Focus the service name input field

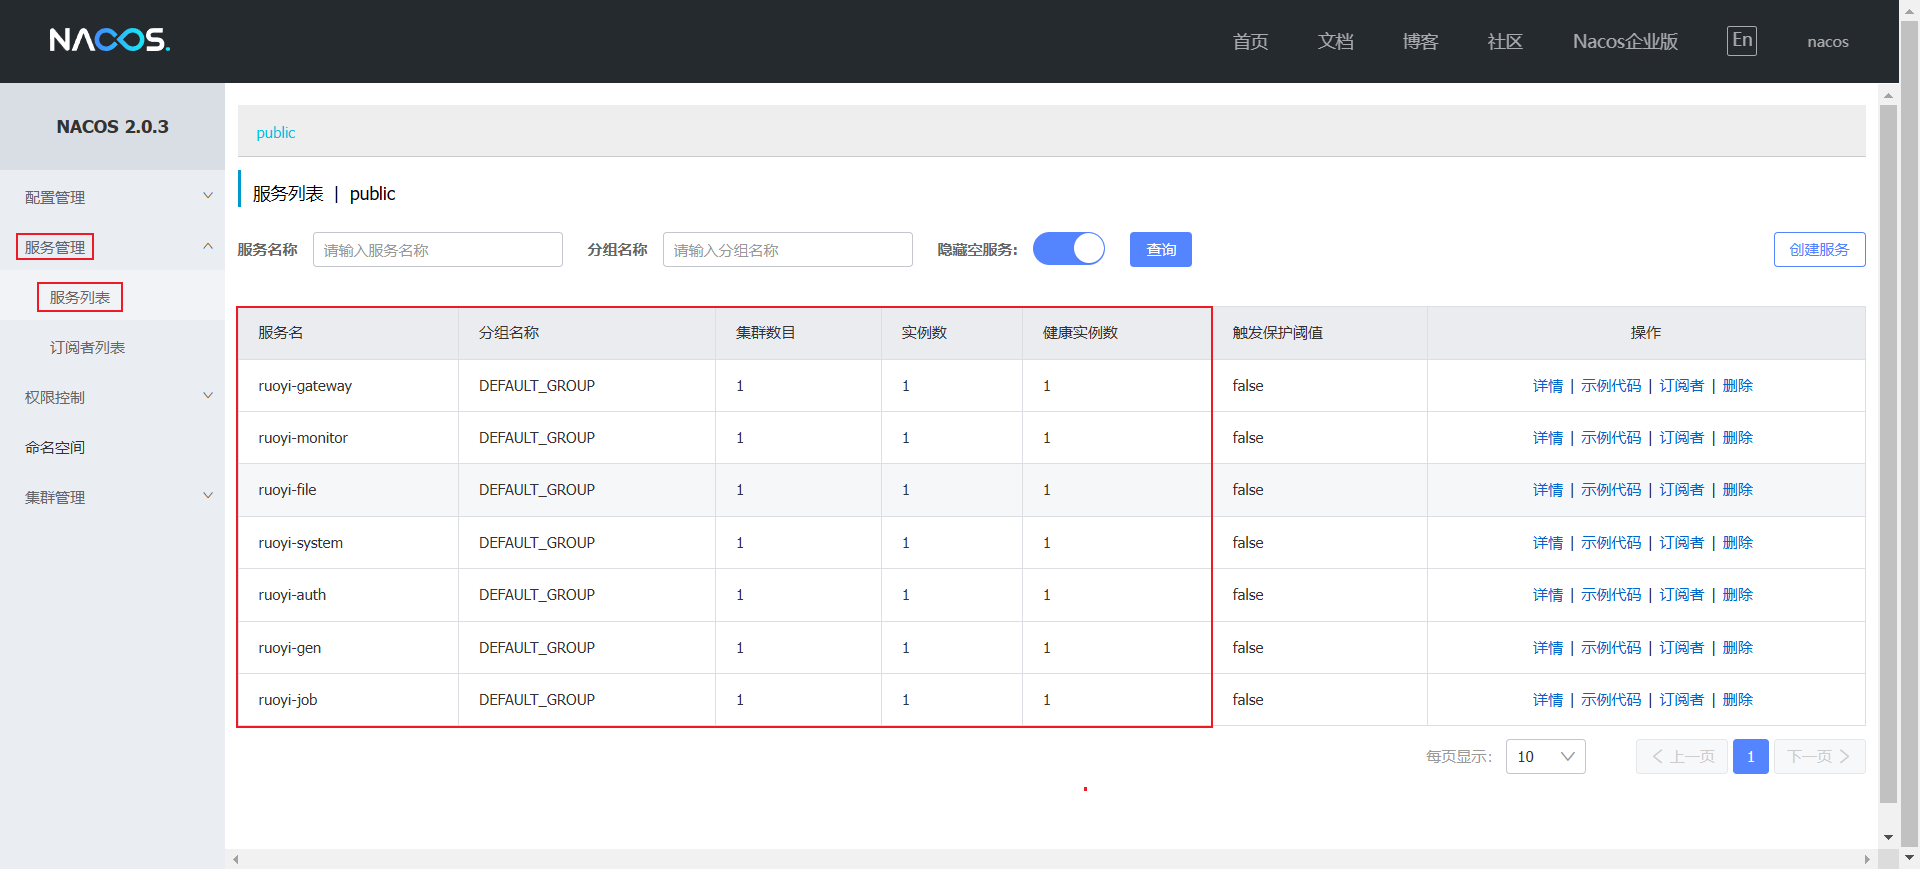coord(438,250)
